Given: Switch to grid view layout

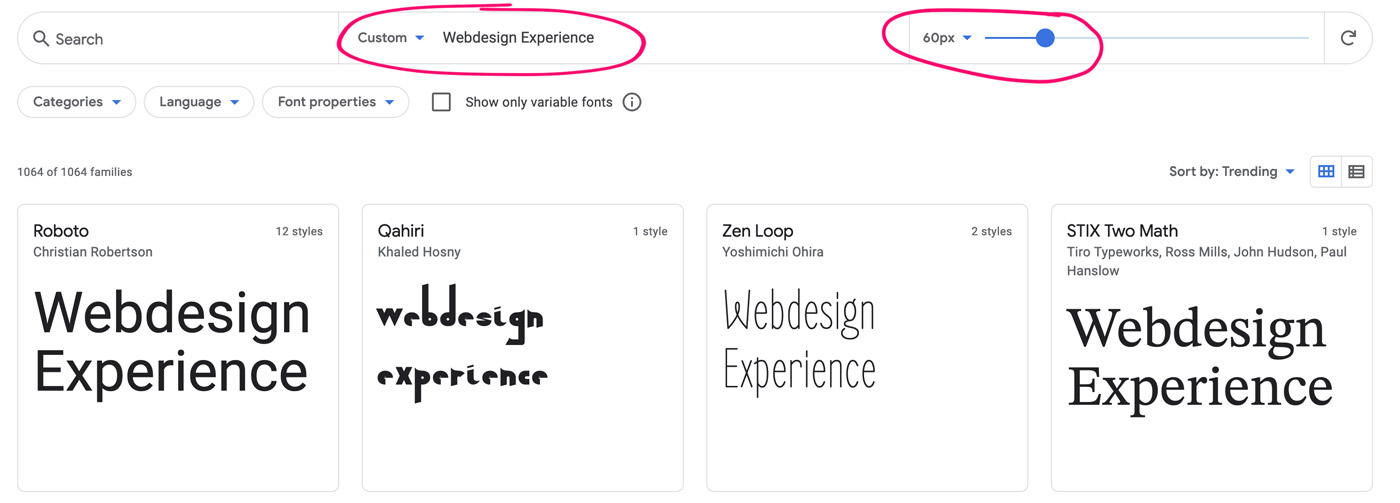Looking at the screenshot, I should [x=1326, y=172].
